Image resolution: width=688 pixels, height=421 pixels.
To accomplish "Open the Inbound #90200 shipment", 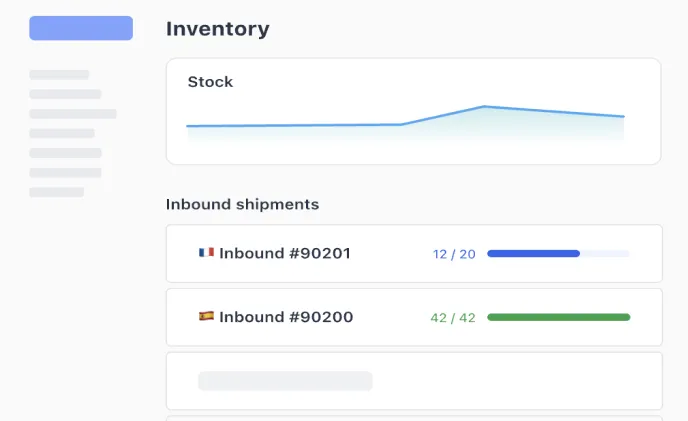I will [x=414, y=317].
